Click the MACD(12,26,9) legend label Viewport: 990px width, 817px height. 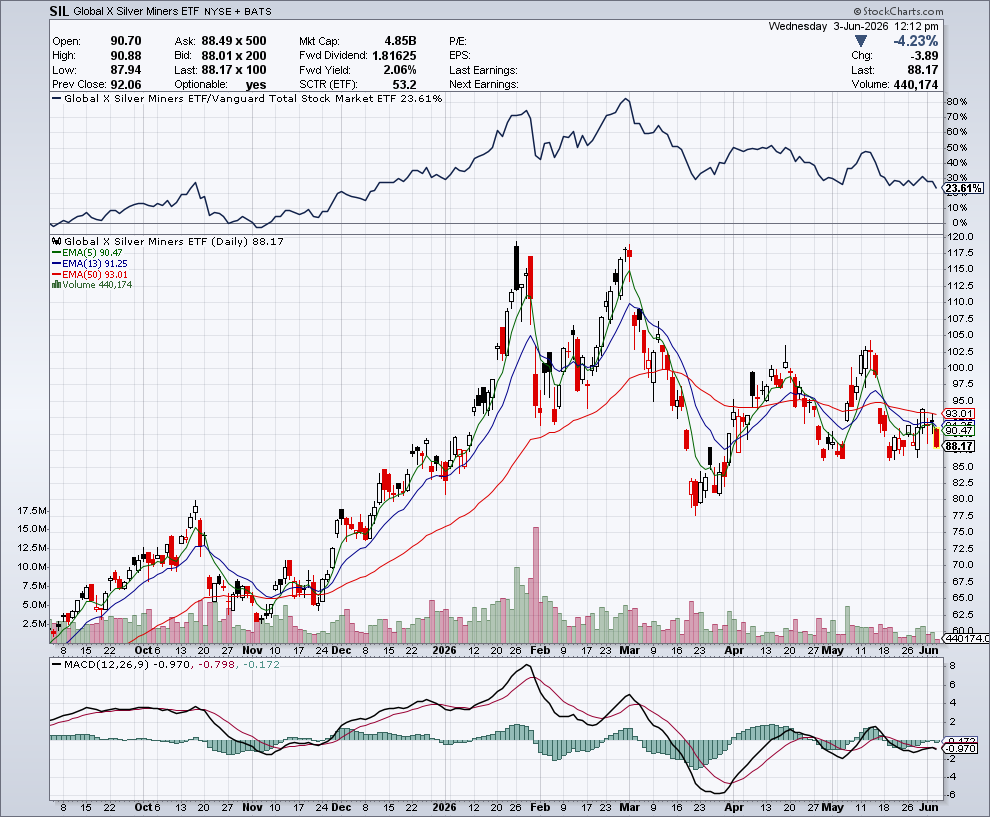tap(108, 664)
